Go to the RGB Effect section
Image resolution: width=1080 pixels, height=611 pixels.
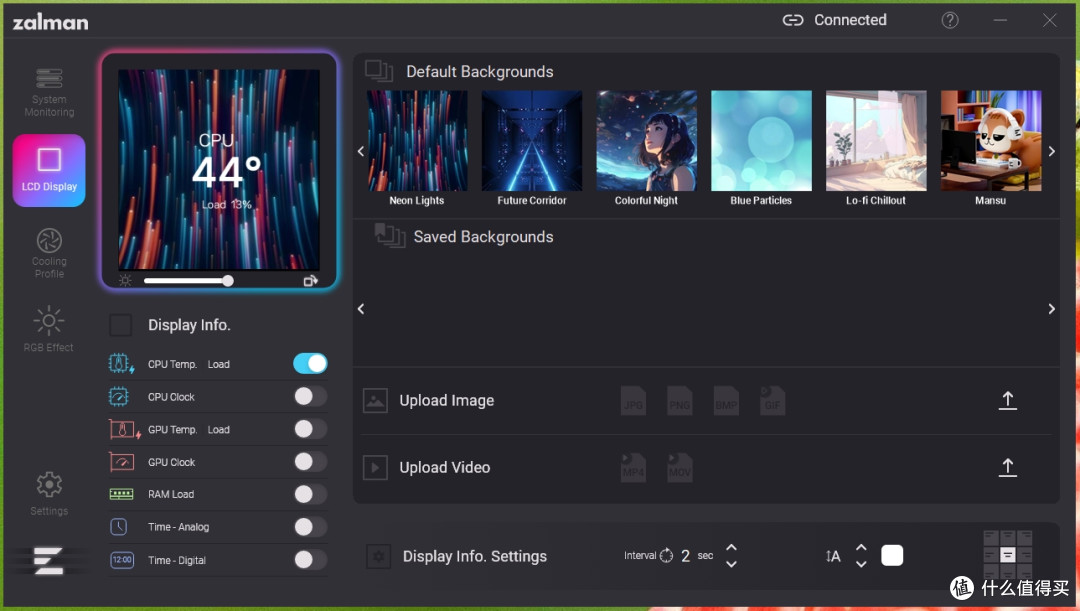point(49,329)
